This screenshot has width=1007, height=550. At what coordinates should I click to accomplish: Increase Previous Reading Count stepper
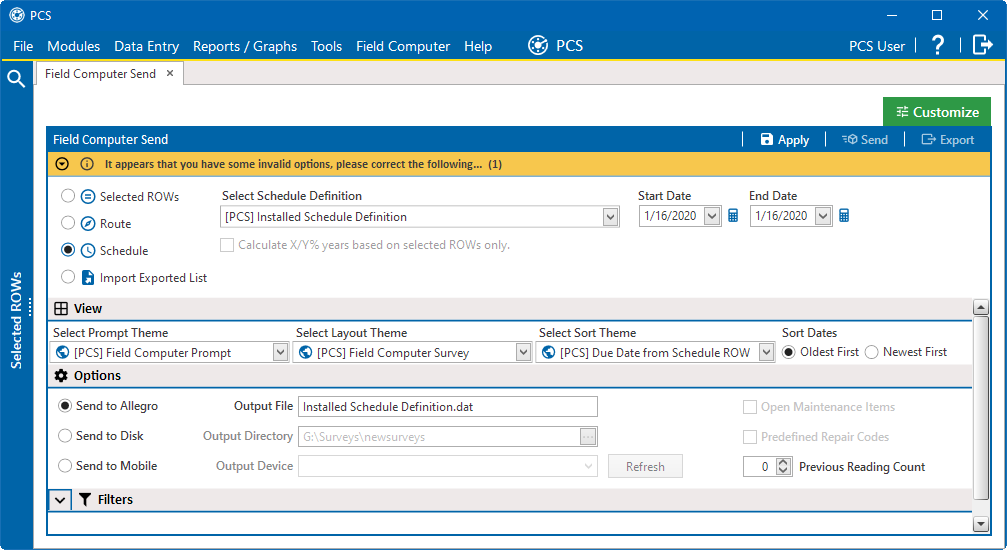(783, 462)
